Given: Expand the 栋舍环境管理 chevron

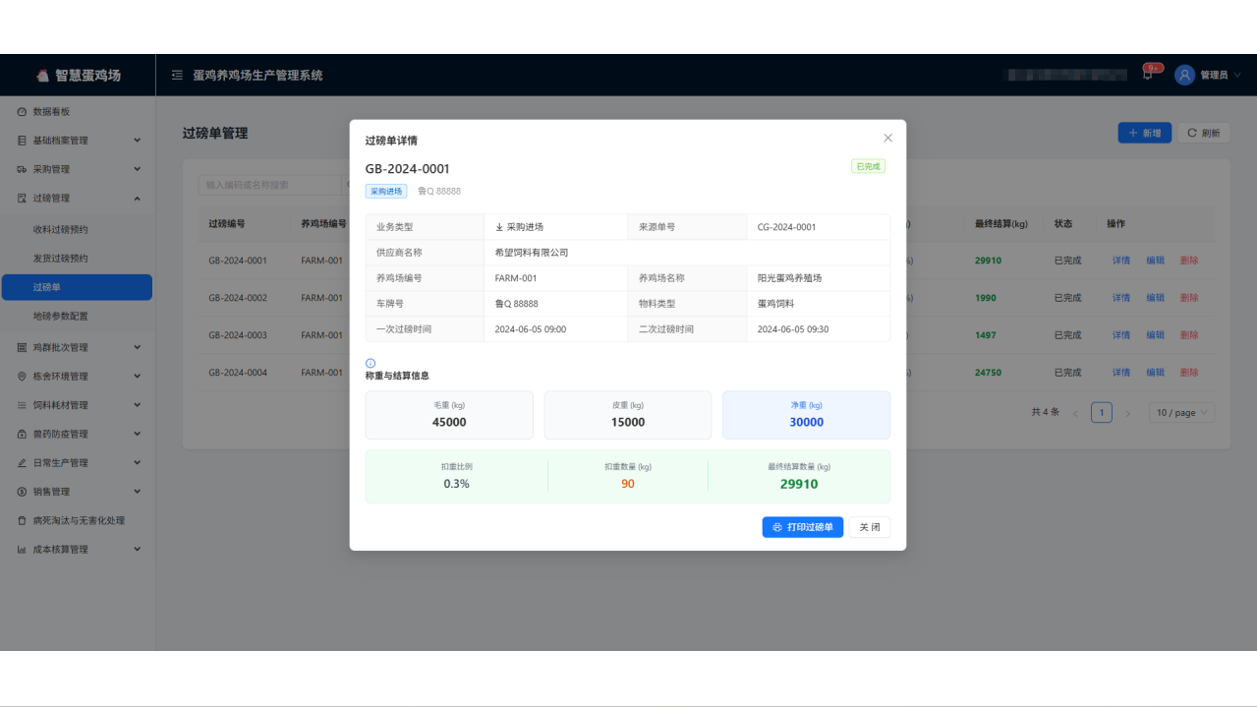Looking at the screenshot, I should 137,377.
